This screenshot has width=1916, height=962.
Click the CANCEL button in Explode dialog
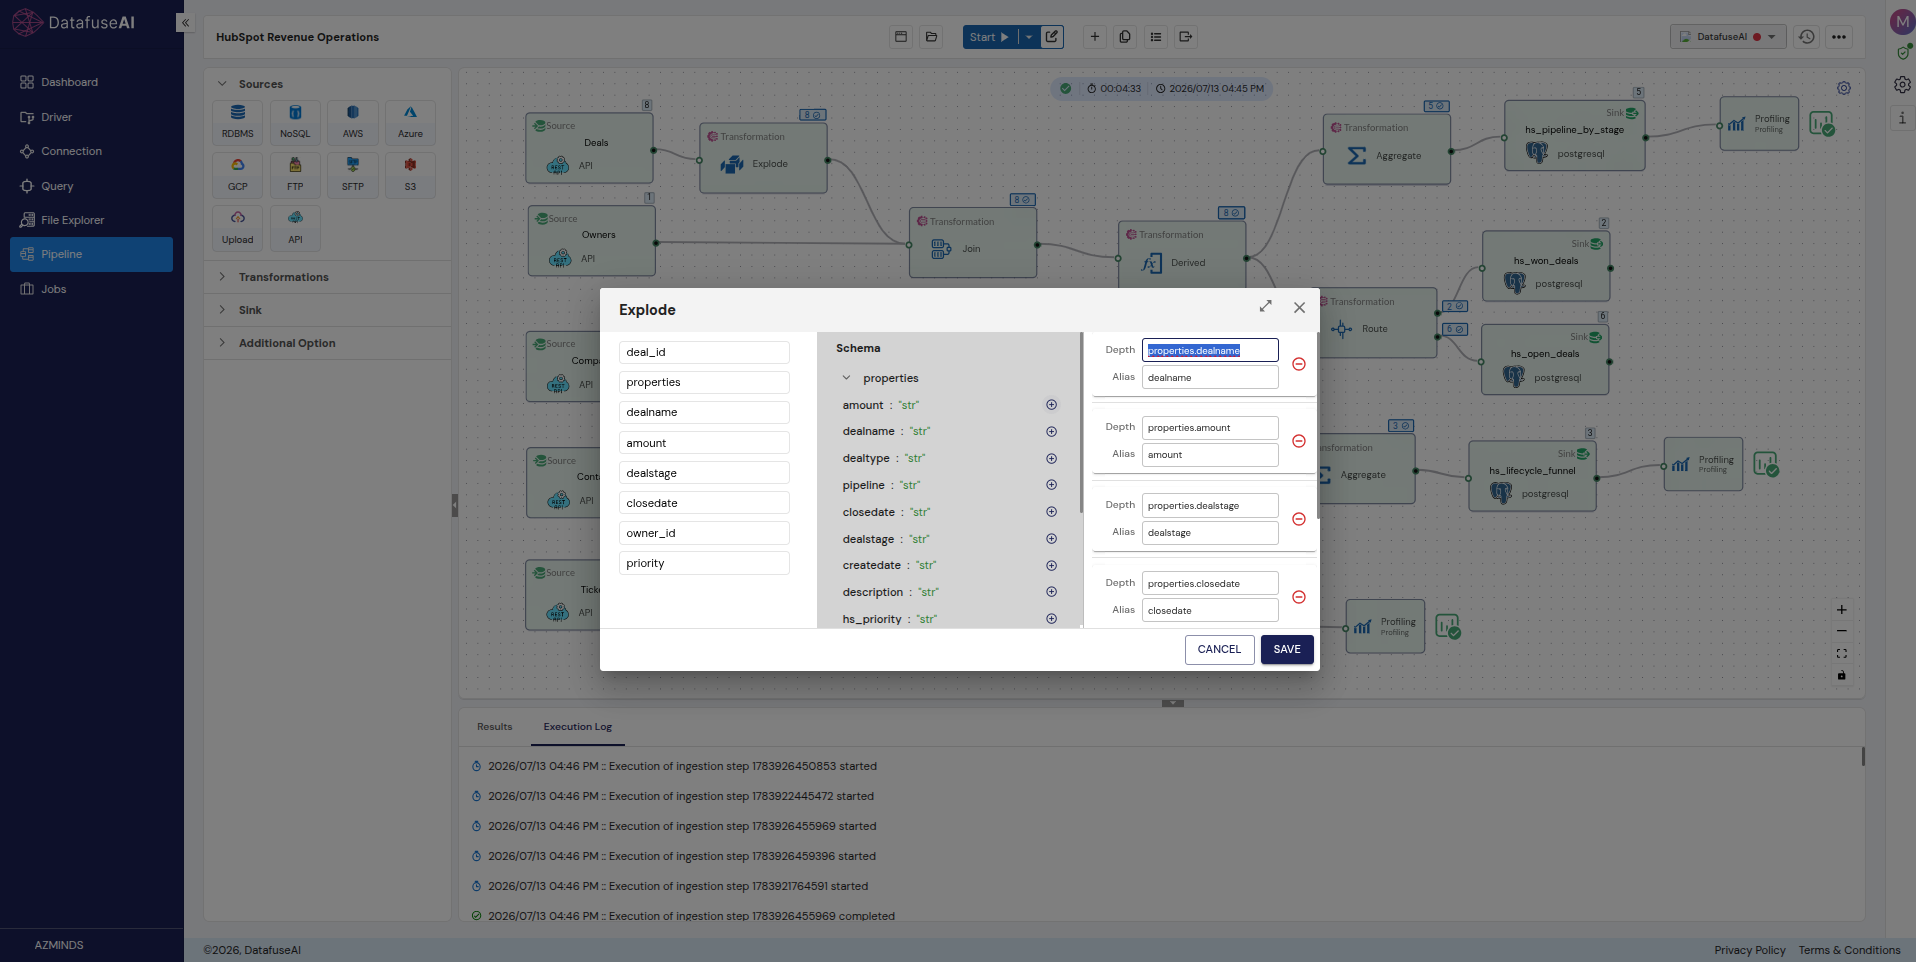[1219, 649]
